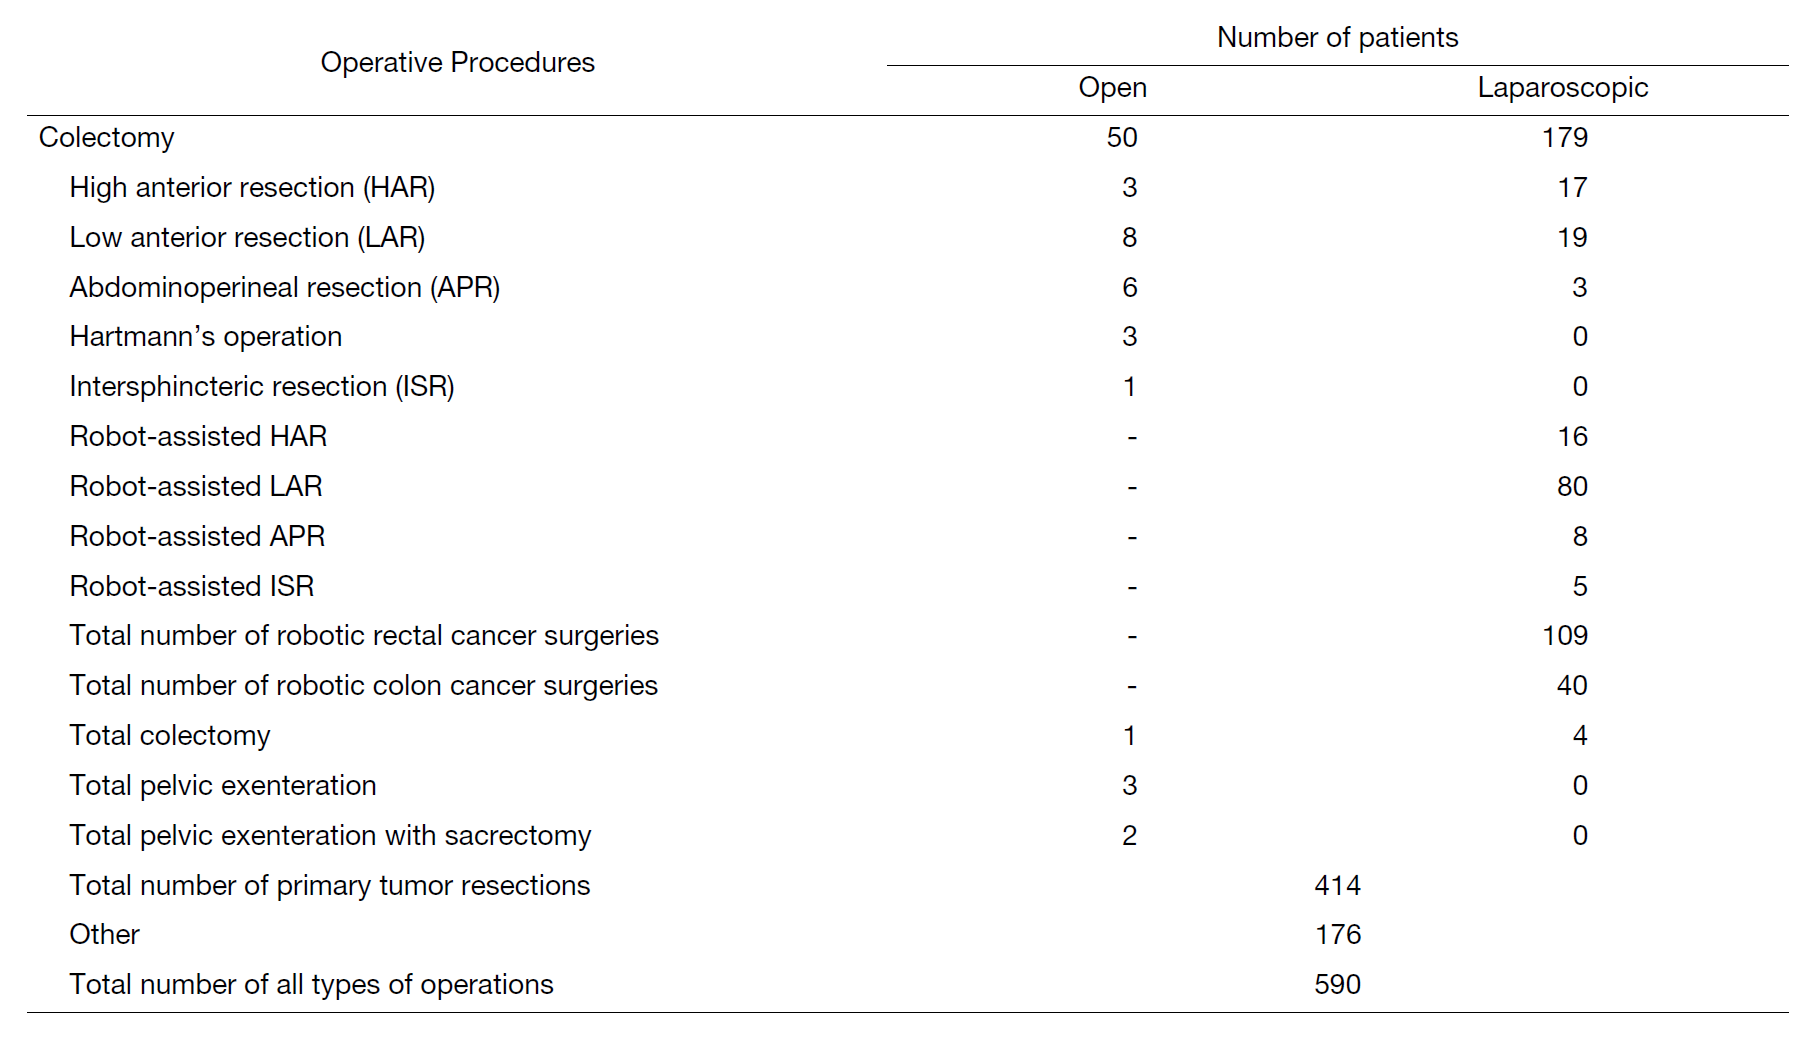Click primary tumor resections value 414
The width and height of the screenshot is (1816, 1050).
(x=1338, y=885)
